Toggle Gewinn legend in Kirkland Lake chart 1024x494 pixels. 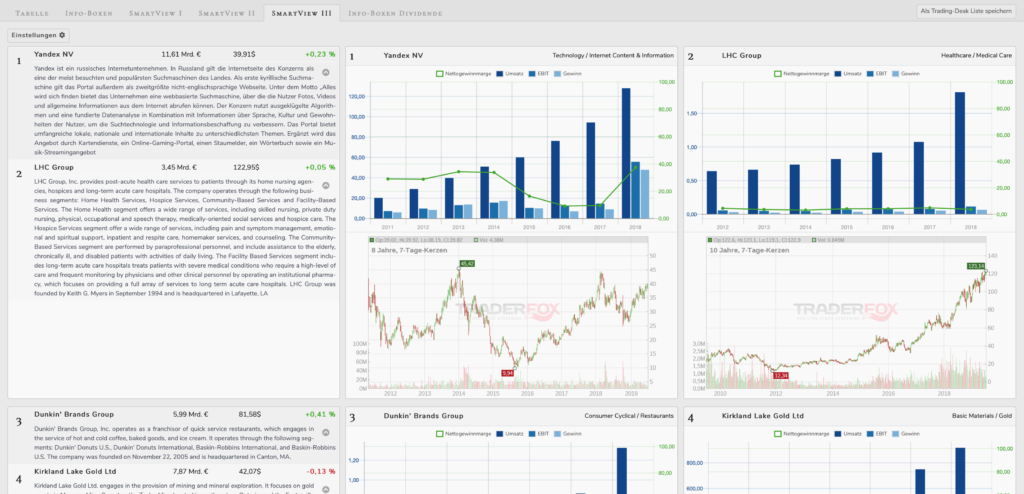click(906, 433)
